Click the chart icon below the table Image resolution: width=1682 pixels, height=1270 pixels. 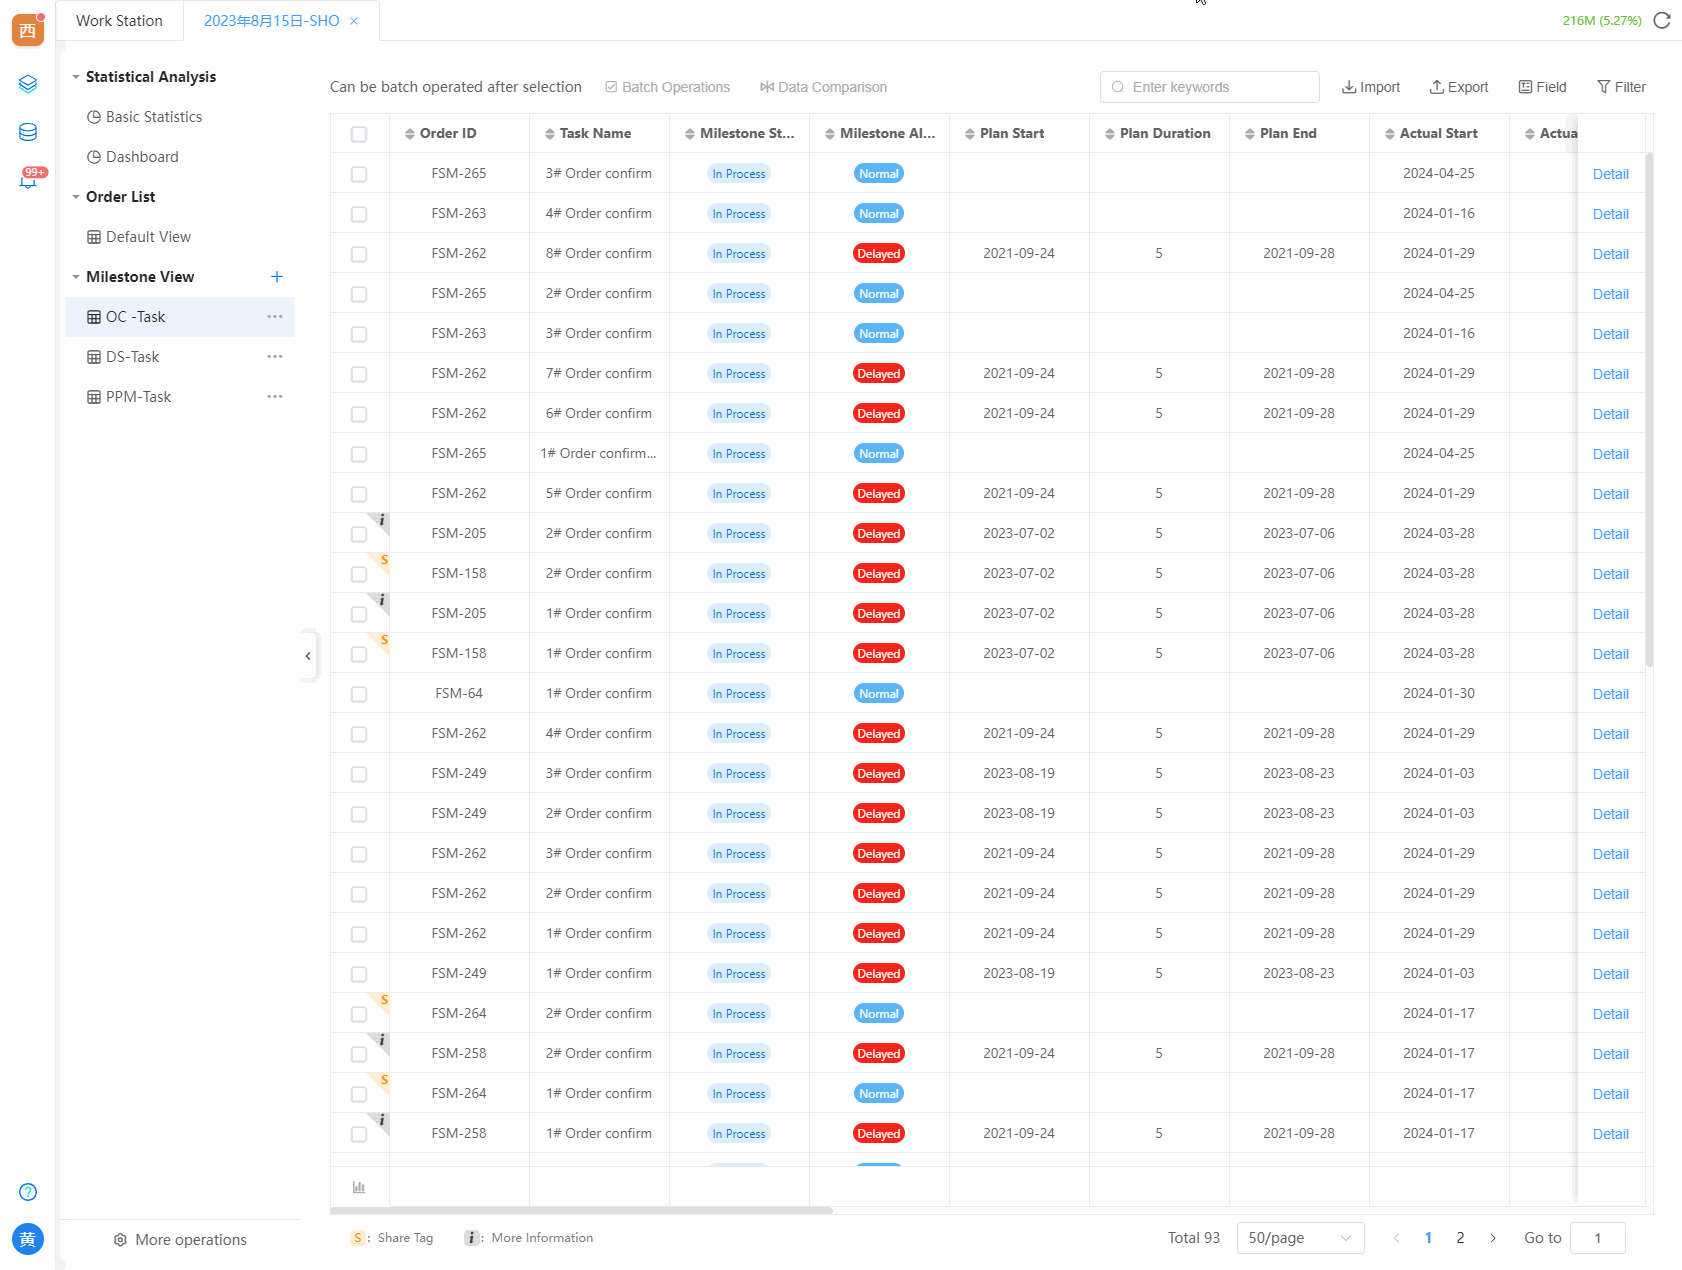(359, 1187)
